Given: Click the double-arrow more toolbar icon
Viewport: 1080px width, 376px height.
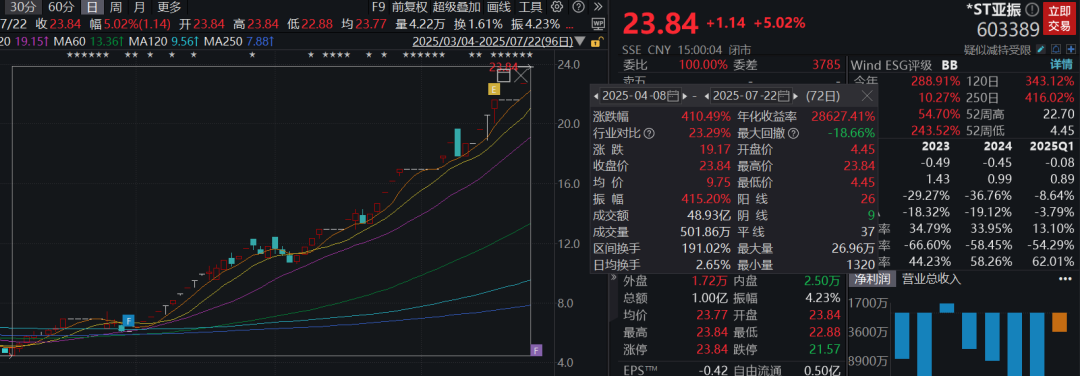Looking at the screenshot, I should coord(598,7).
